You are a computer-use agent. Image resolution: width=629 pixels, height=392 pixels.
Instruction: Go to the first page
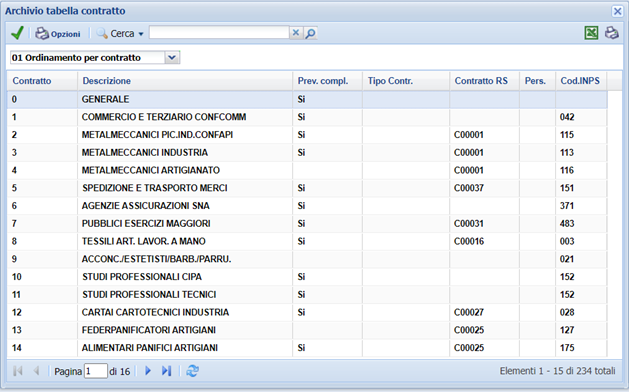[18, 371]
